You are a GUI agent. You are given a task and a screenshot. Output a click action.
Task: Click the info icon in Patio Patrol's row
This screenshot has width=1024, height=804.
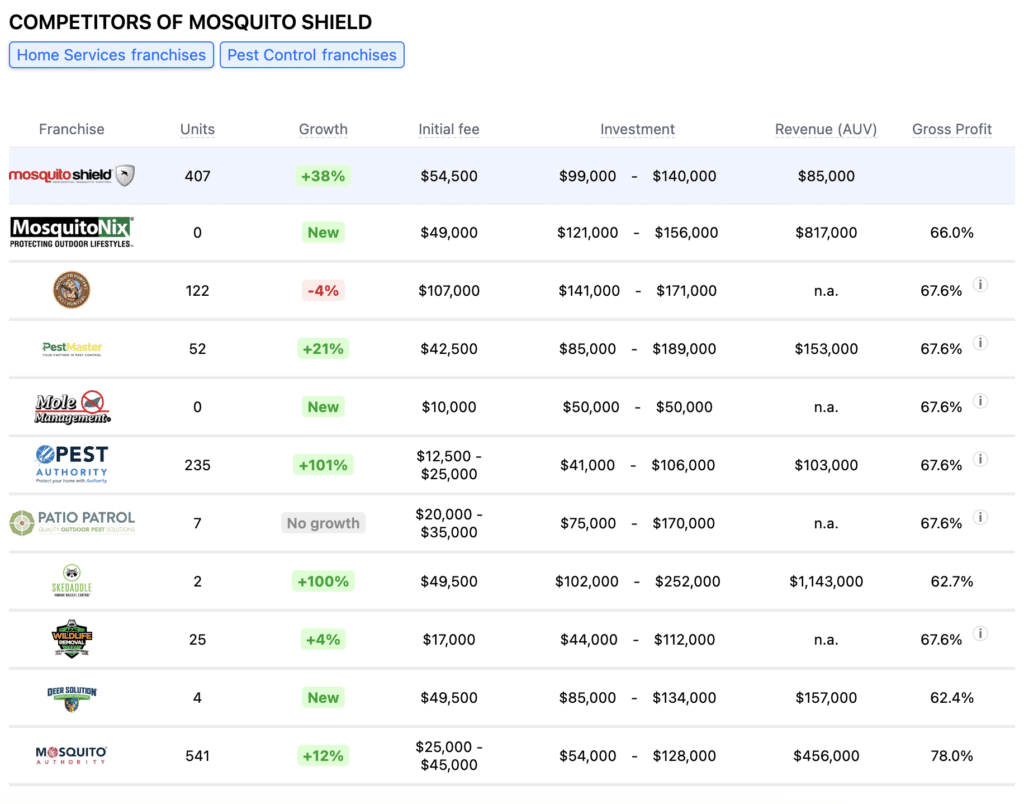980,517
